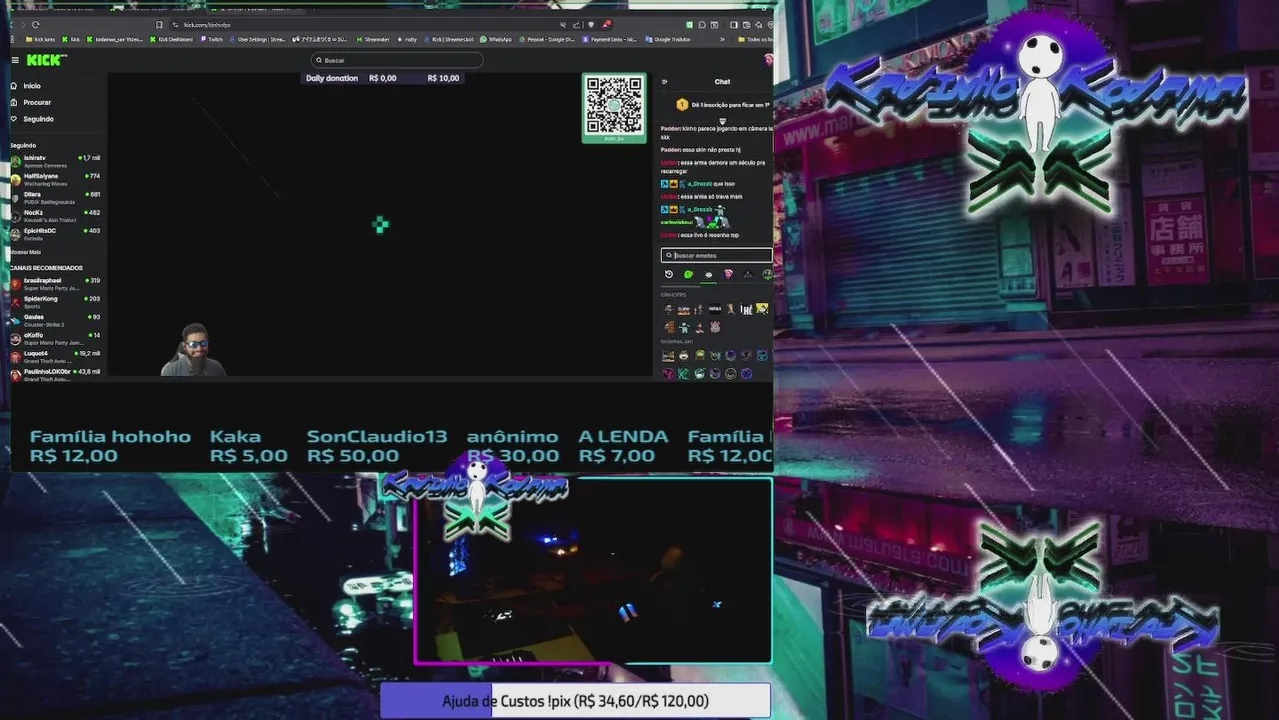This screenshot has height=720, width=1279.
Task: Focus the Buscar emotes search field
Action: pyautogui.click(x=716, y=255)
